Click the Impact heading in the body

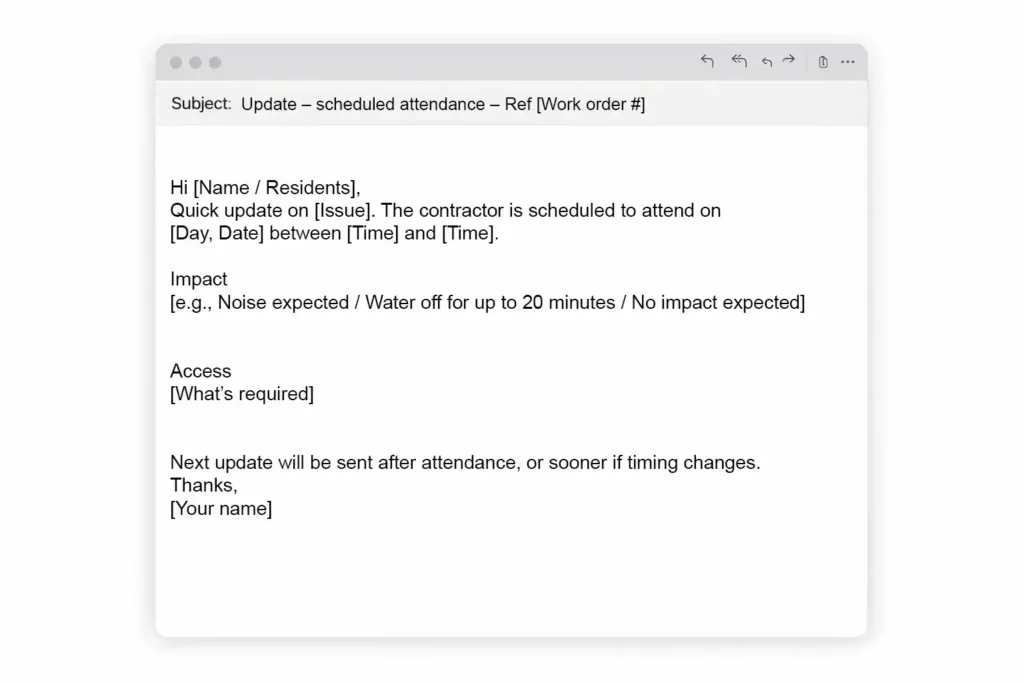point(199,279)
